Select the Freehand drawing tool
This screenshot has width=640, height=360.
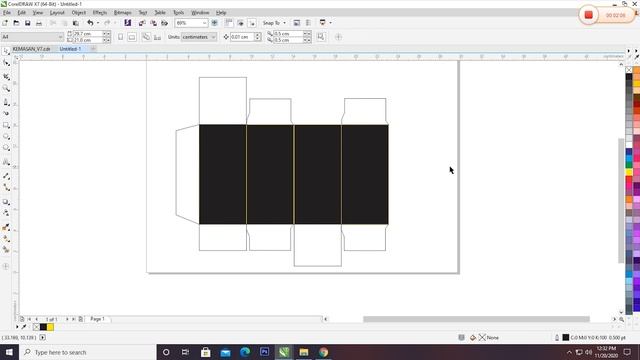coord(6,102)
